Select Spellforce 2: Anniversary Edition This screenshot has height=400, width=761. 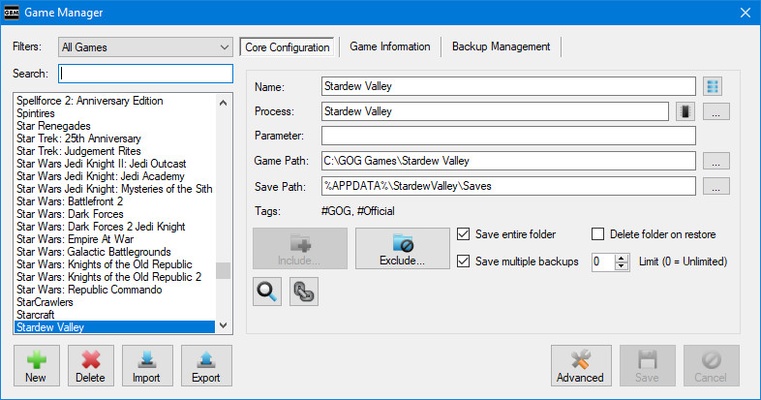pyautogui.click(x=115, y=100)
